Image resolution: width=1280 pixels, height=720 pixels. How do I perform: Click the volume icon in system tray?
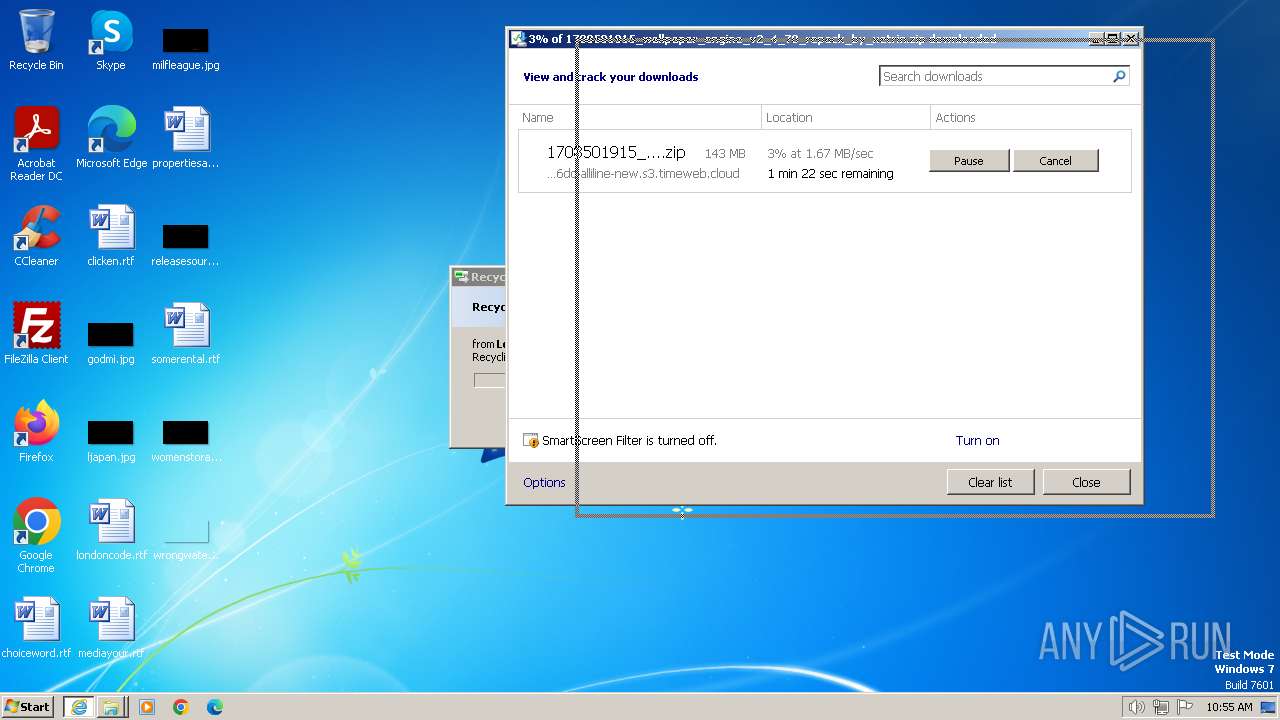[1136, 707]
